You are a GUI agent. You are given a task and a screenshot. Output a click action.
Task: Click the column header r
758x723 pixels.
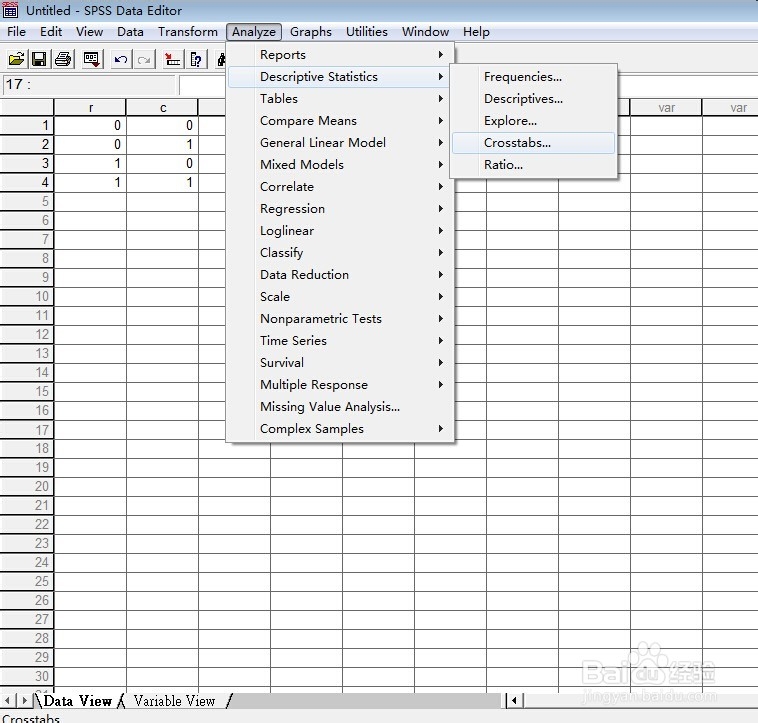[x=90, y=108]
